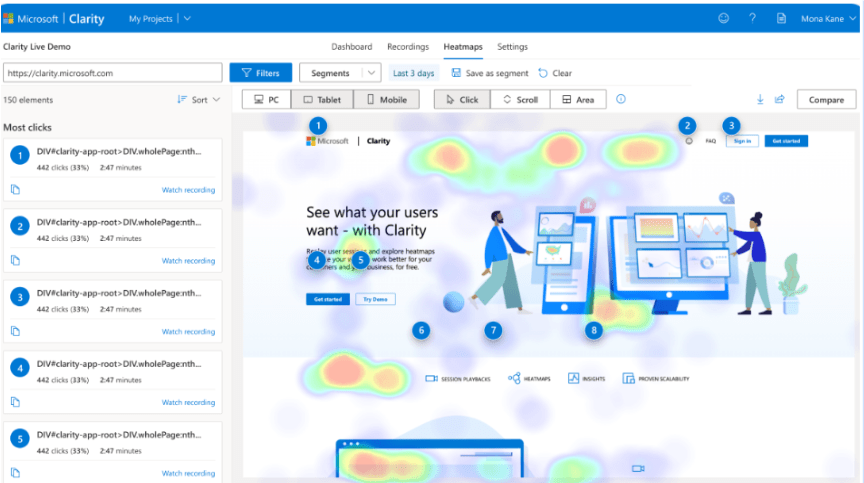Click the Clarity Live Demo project name
The width and height of the screenshot is (864, 483).
(x=37, y=47)
